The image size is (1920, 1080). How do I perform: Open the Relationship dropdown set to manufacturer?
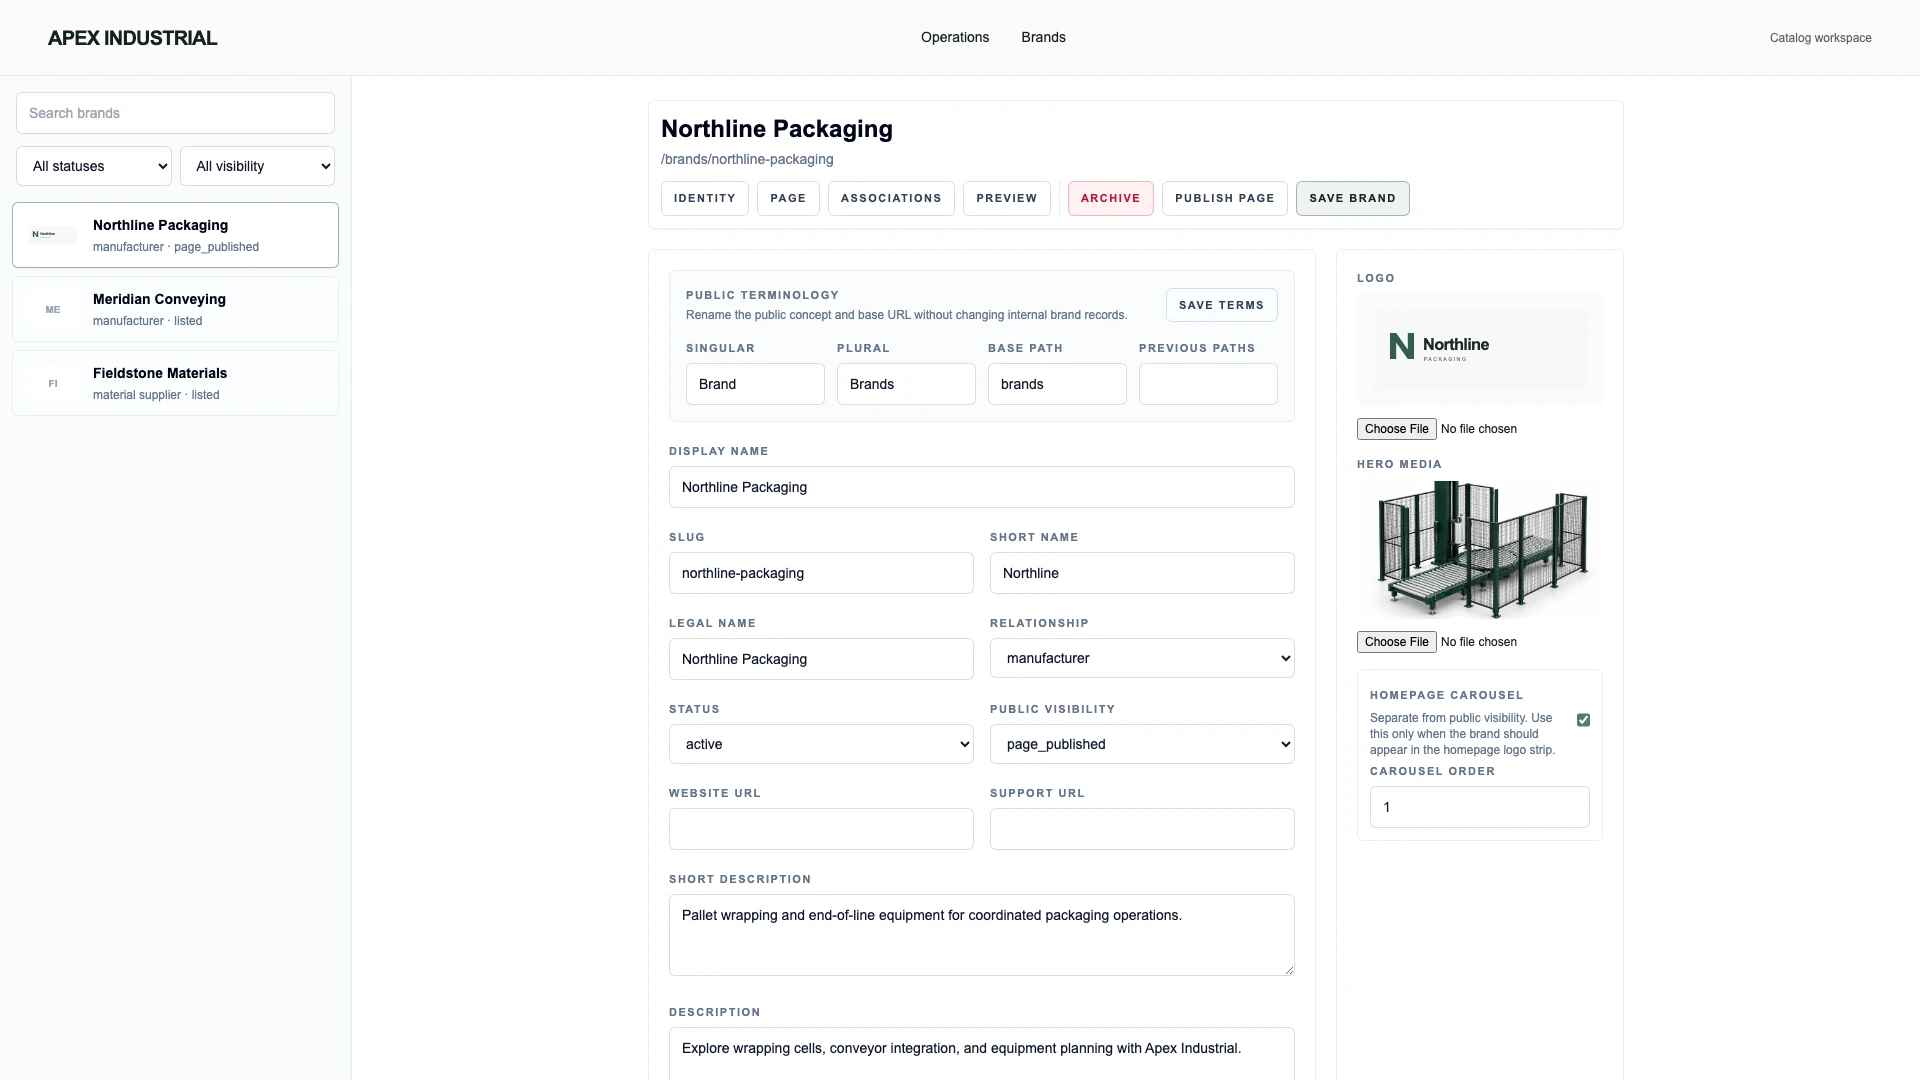(1142, 658)
